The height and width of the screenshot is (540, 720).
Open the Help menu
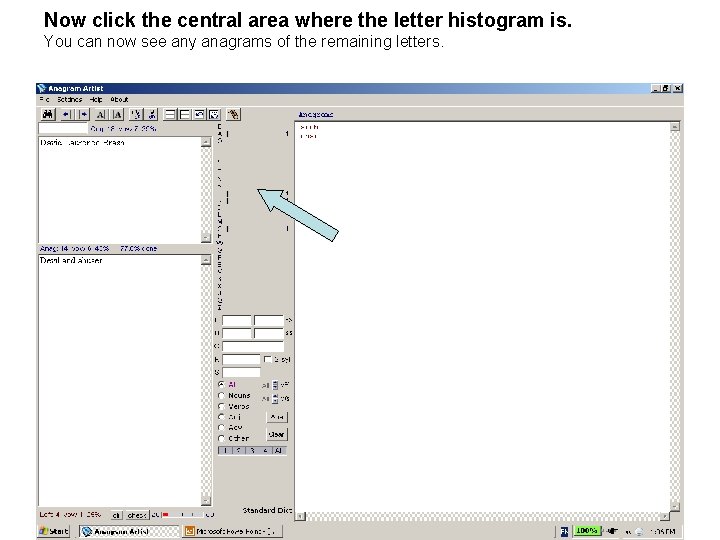click(96, 99)
